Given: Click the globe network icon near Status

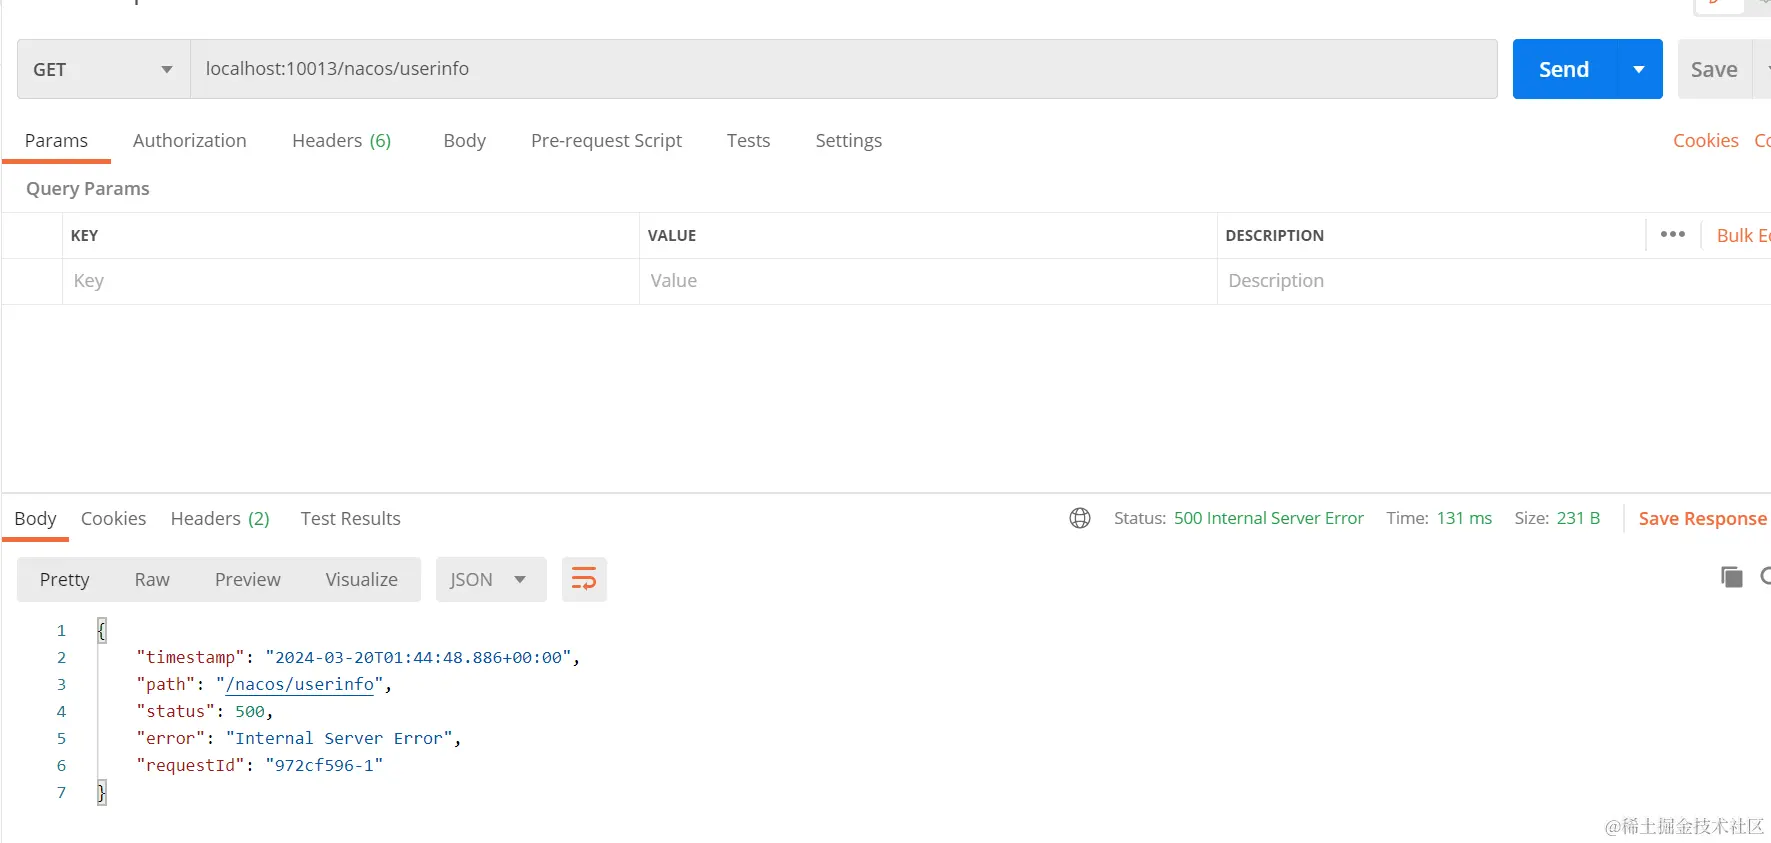Looking at the screenshot, I should point(1080,518).
